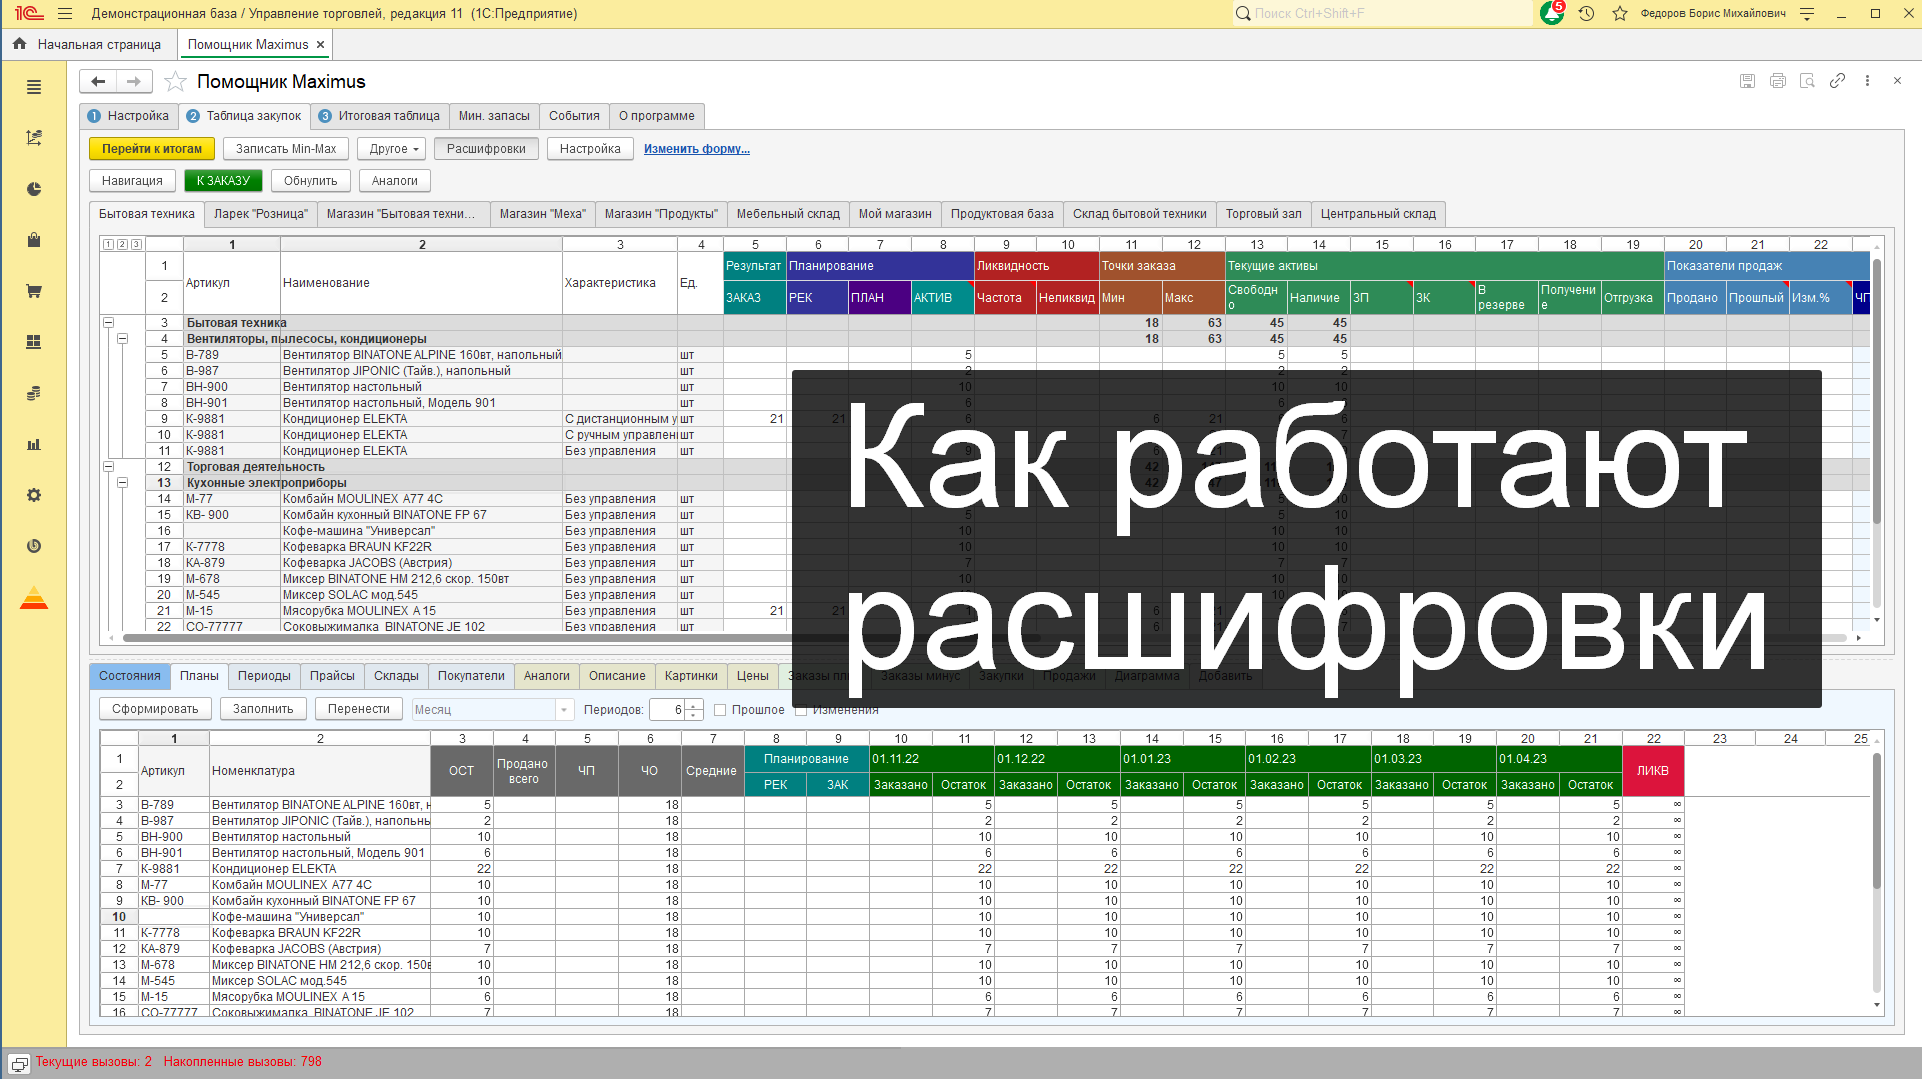This screenshot has height=1079, width=1922.
Task: Click the global search field
Action: pyautogui.click(x=1382, y=13)
